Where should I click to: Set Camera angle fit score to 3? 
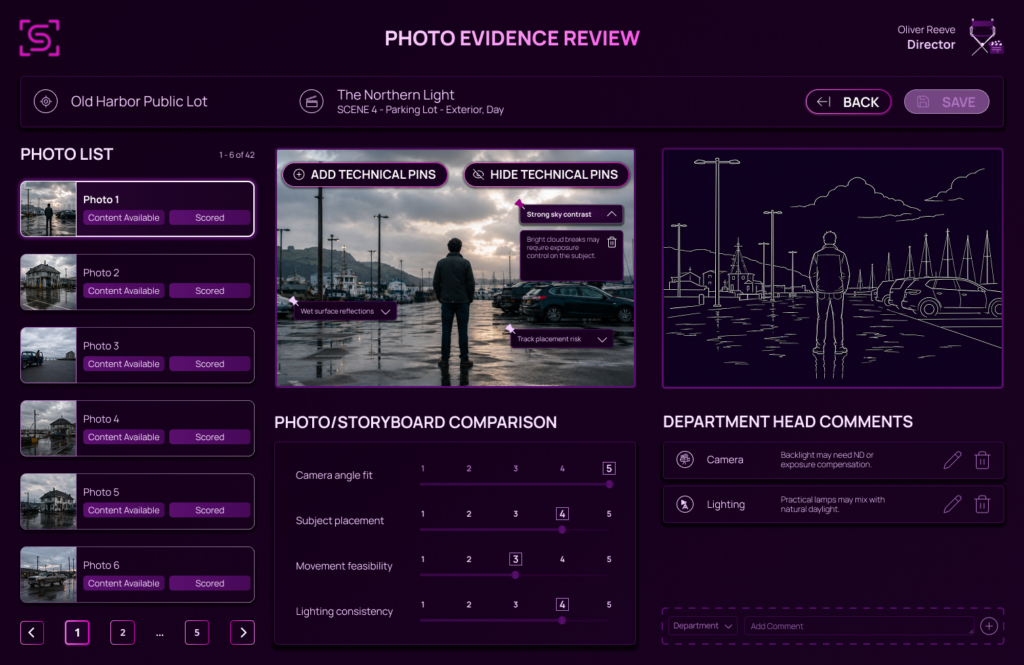515,468
